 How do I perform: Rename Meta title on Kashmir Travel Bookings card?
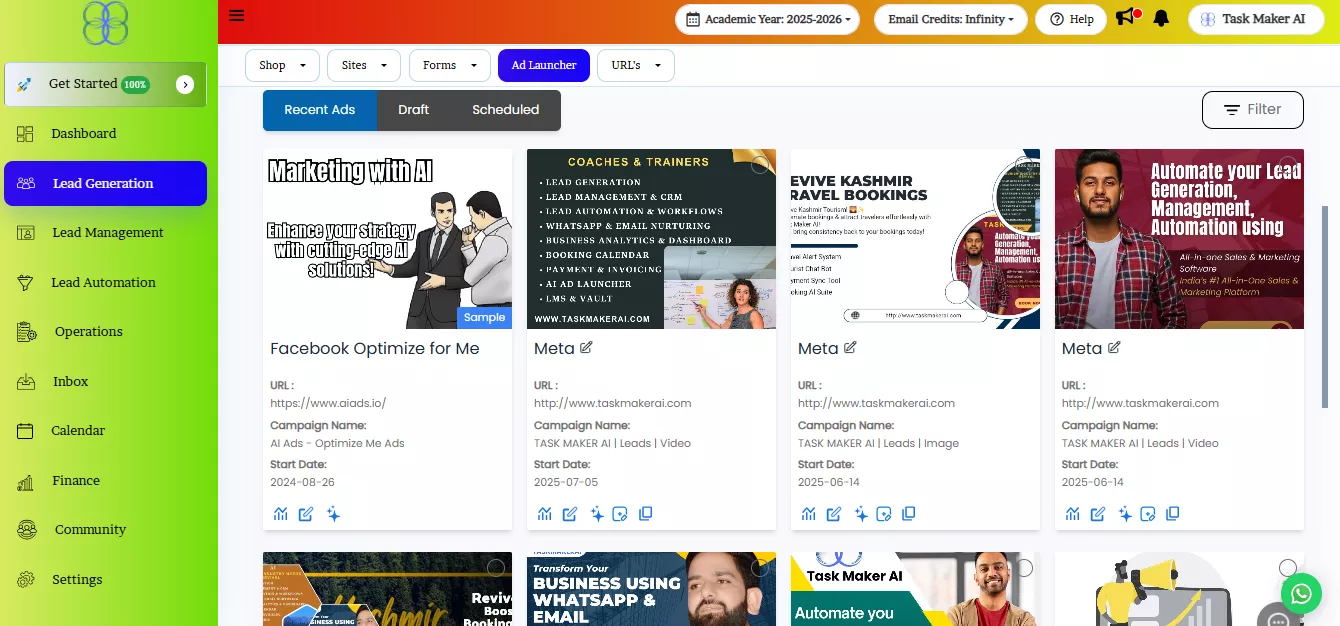(x=850, y=348)
